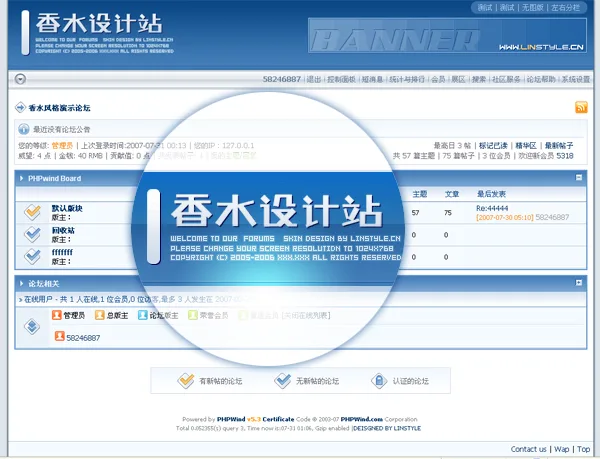Open 短消息 in the navigation bar
600x459 pixels.
point(372,79)
